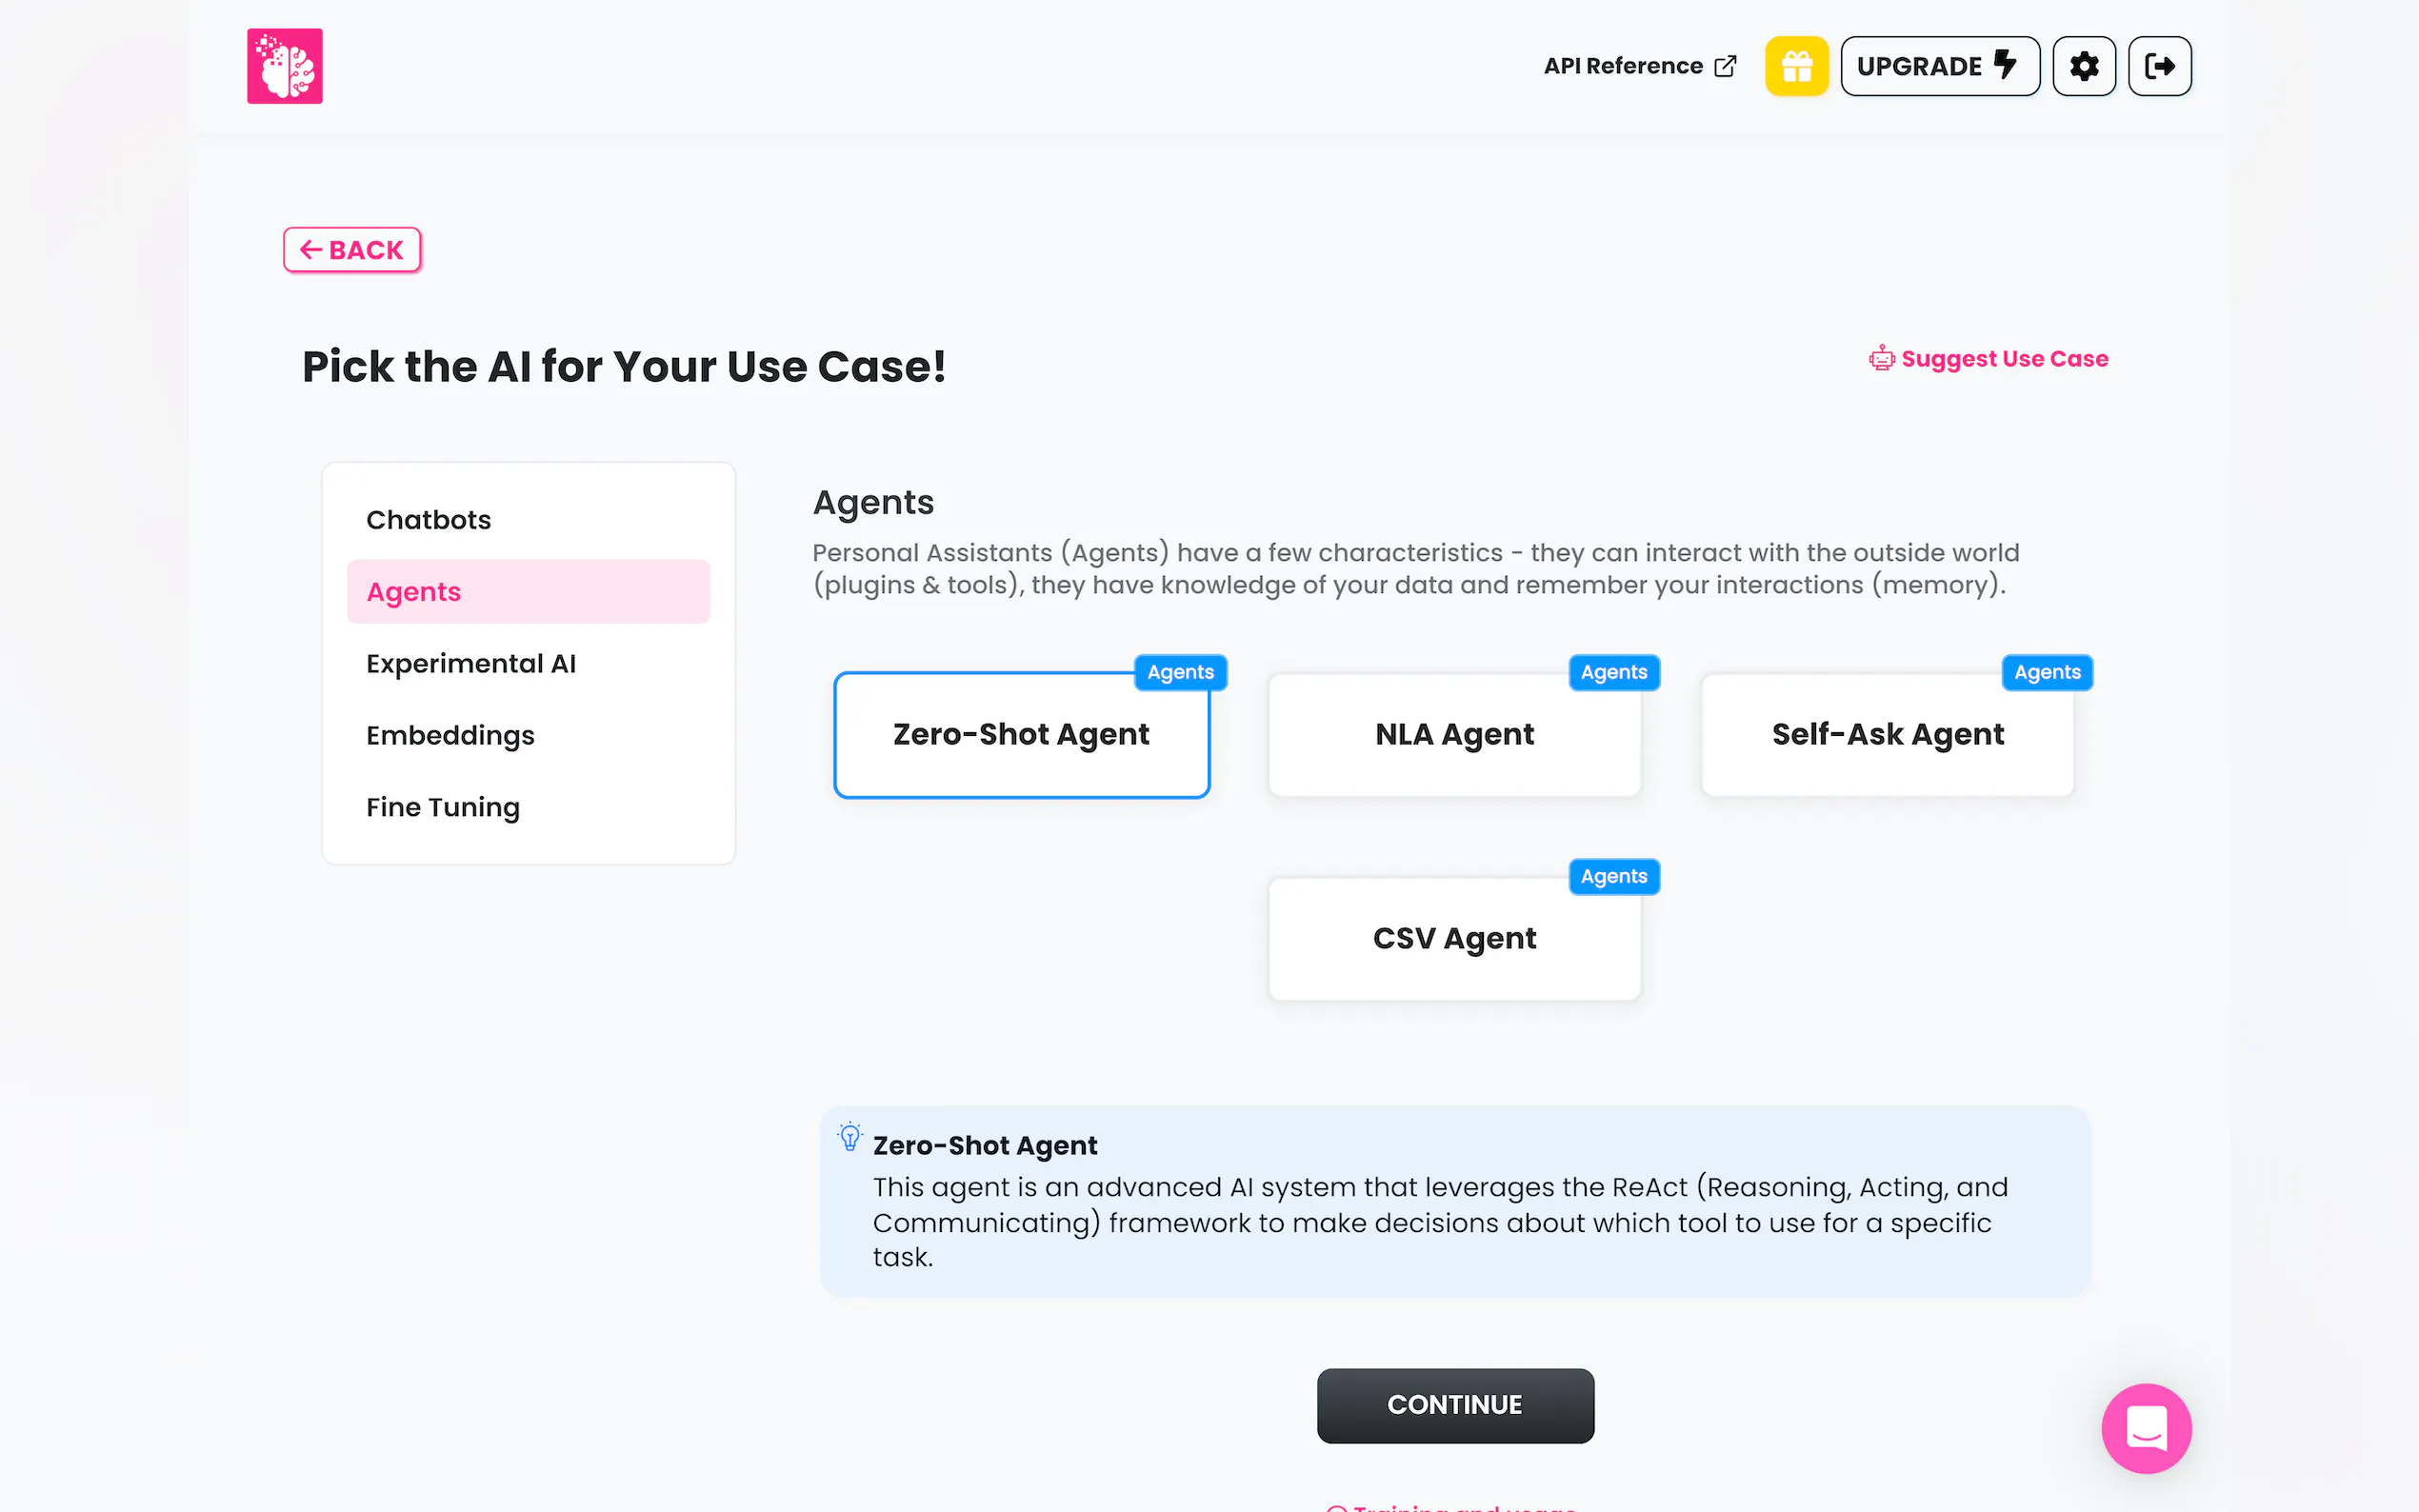The height and width of the screenshot is (1512, 2419).
Task: Click the BACK button
Action: click(x=352, y=250)
